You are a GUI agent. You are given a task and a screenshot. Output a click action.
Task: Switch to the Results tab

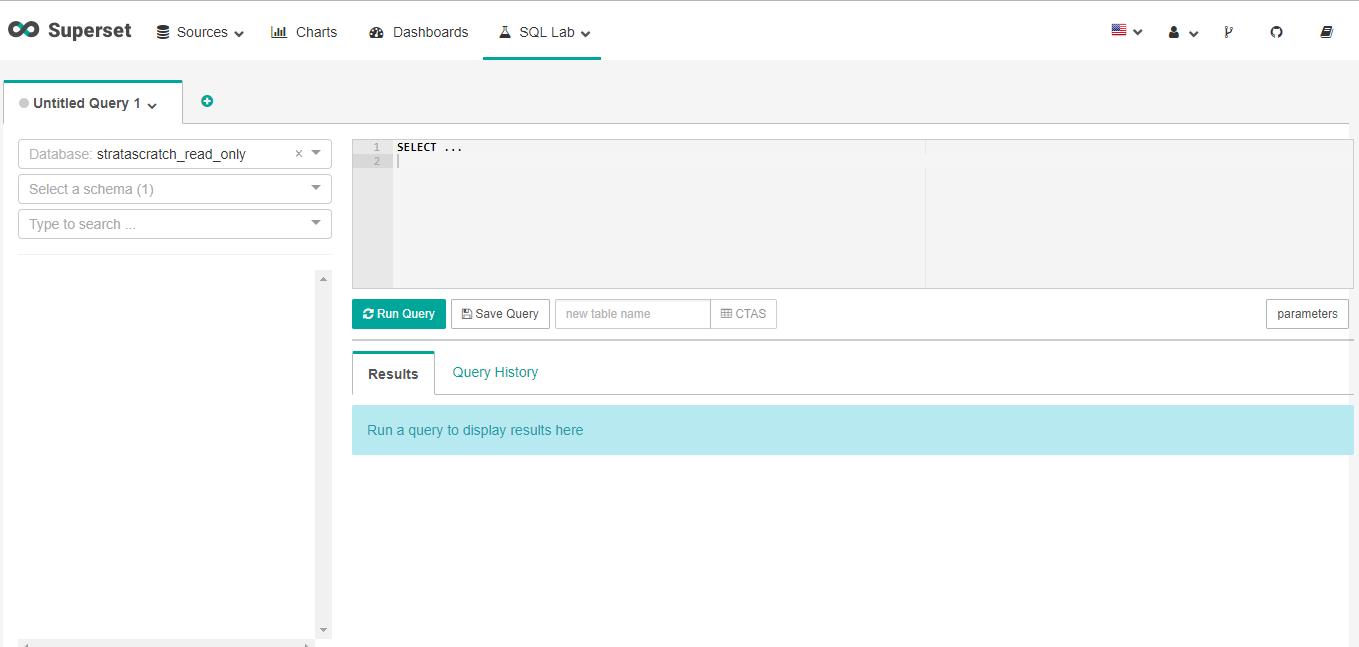(x=393, y=374)
